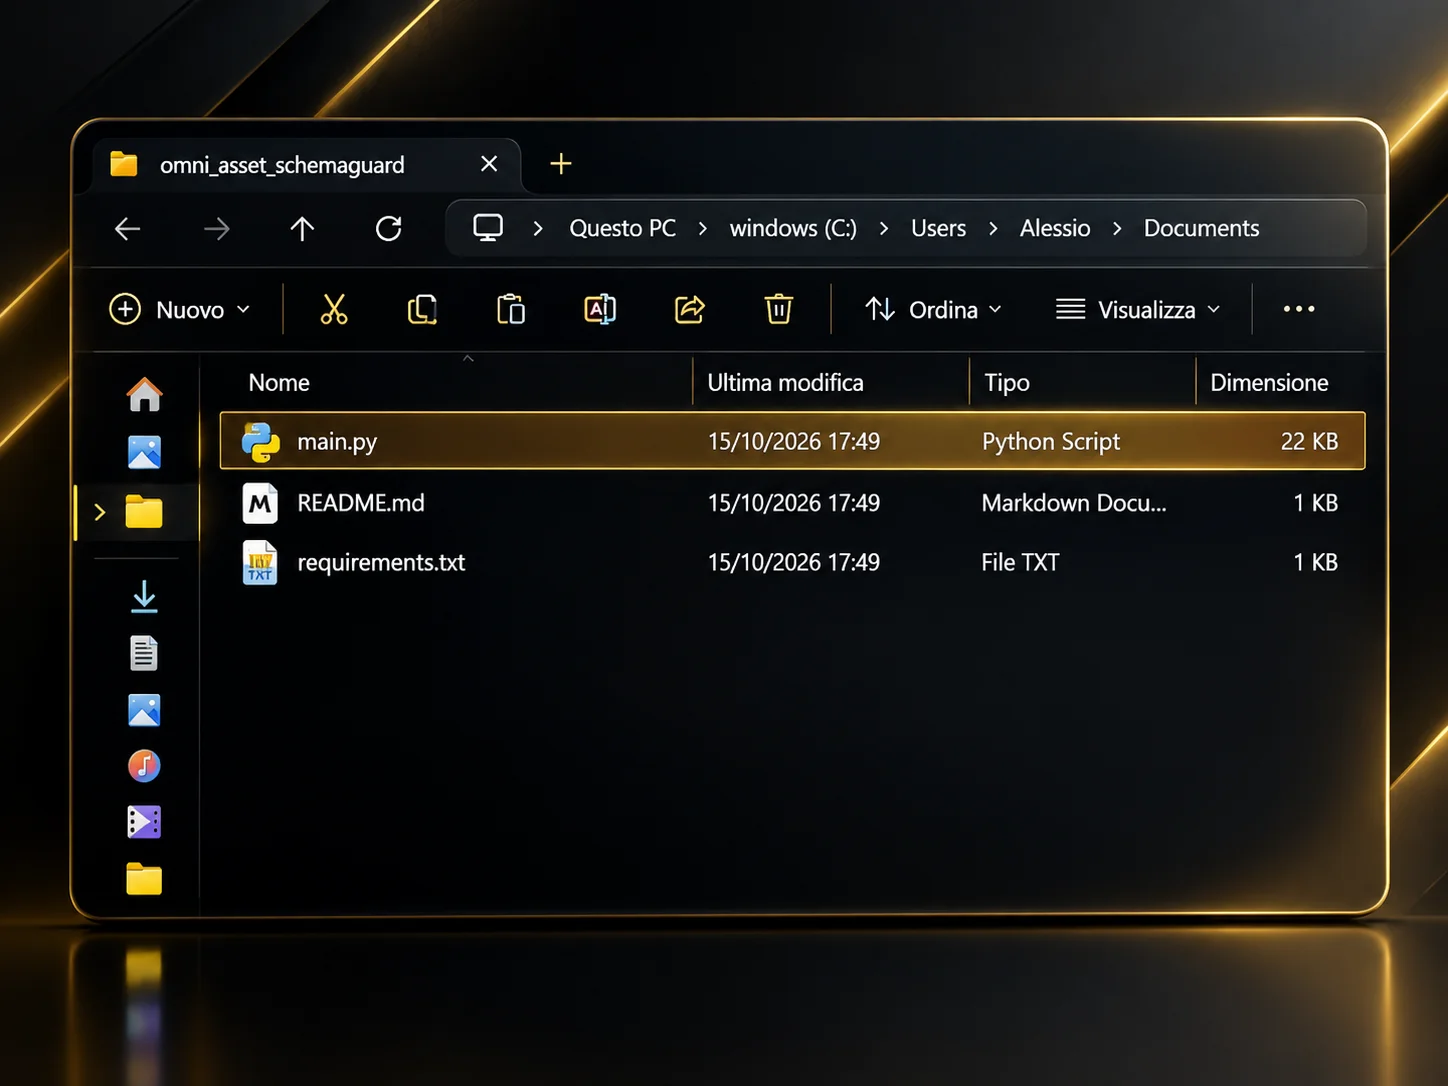Sort by the Tipo column header
This screenshot has width=1448, height=1086.
click(x=1007, y=383)
